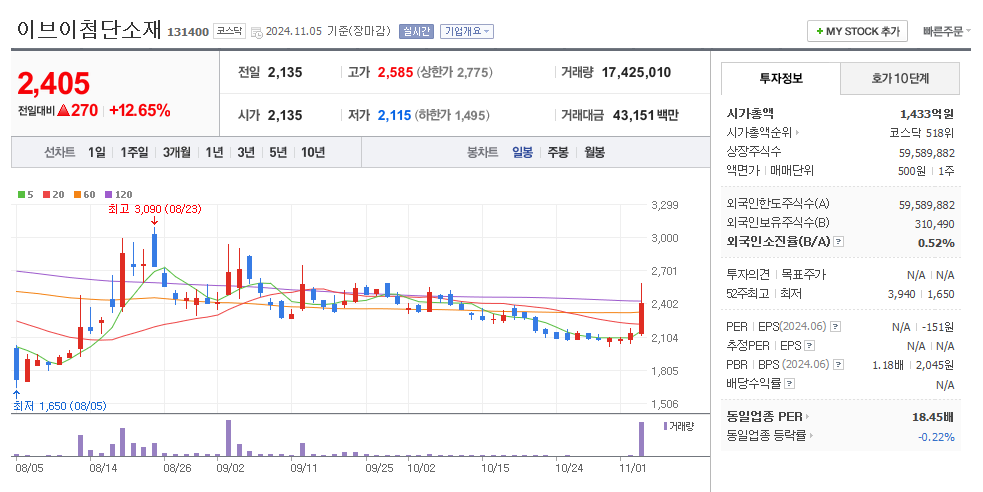Expand the 시가총액순위 arrow link
This screenshot has width=983, height=492.
797,133
